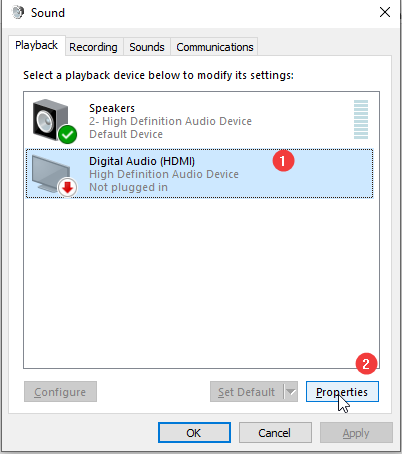
Task: Select the Digital Audio (HDMI) label
Action: click(142, 161)
